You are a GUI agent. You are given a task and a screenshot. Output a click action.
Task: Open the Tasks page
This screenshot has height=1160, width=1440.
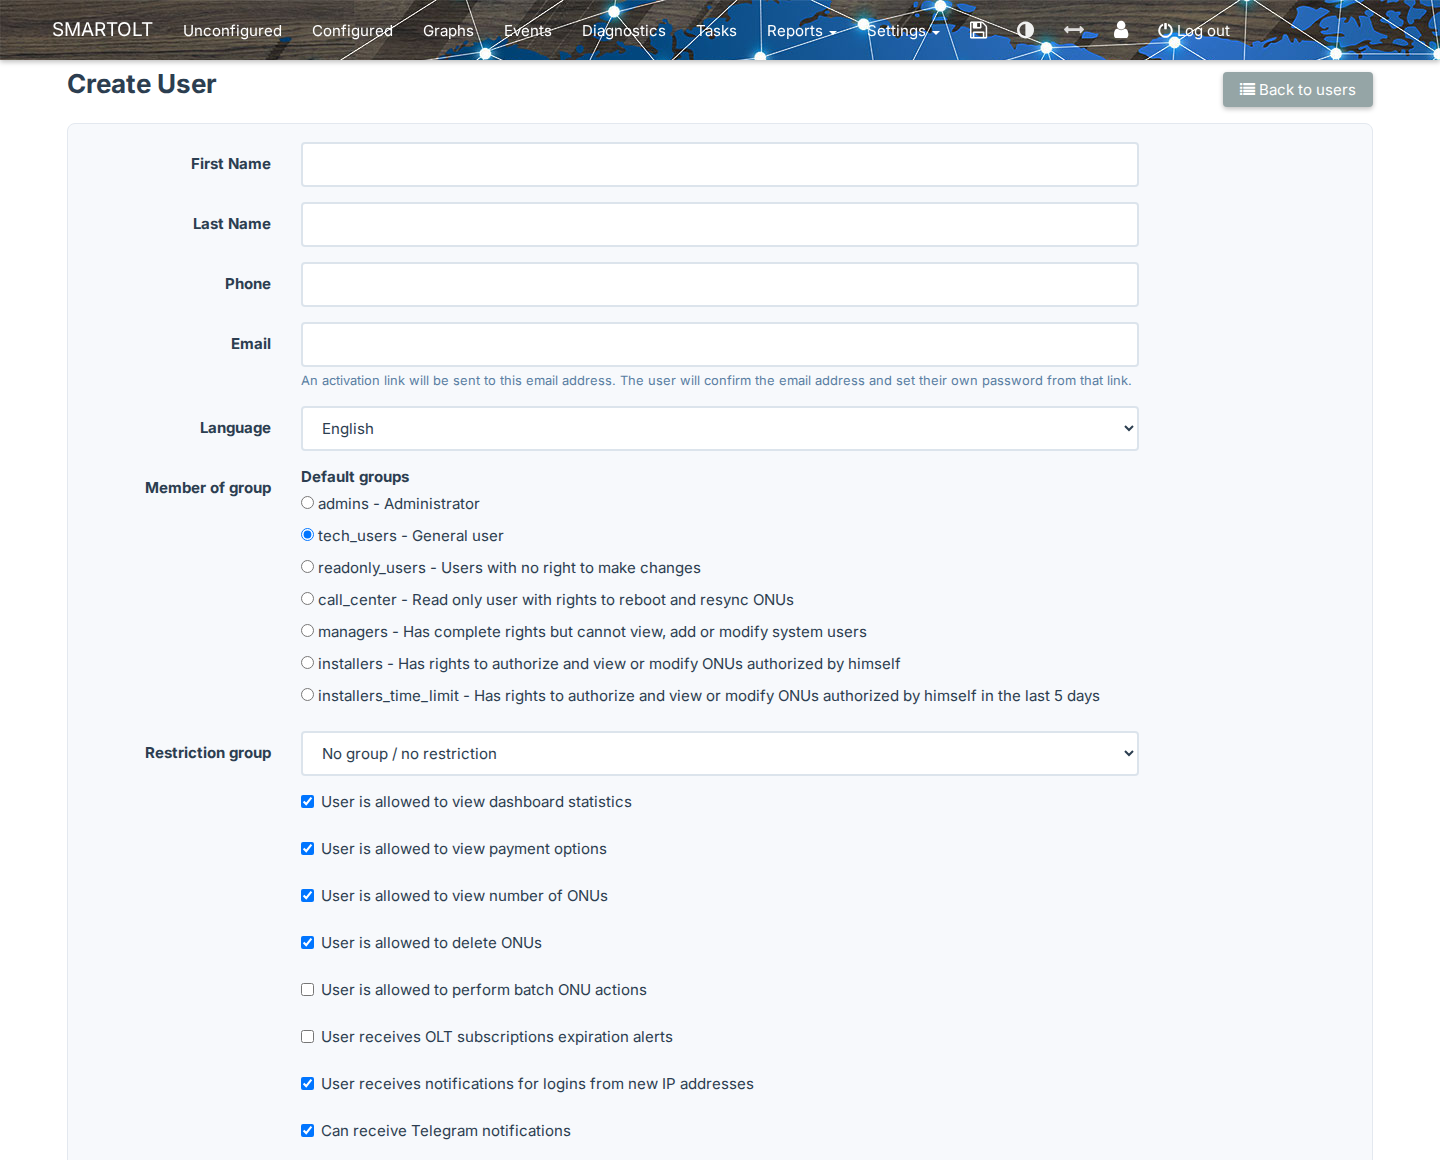pyautogui.click(x=716, y=31)
